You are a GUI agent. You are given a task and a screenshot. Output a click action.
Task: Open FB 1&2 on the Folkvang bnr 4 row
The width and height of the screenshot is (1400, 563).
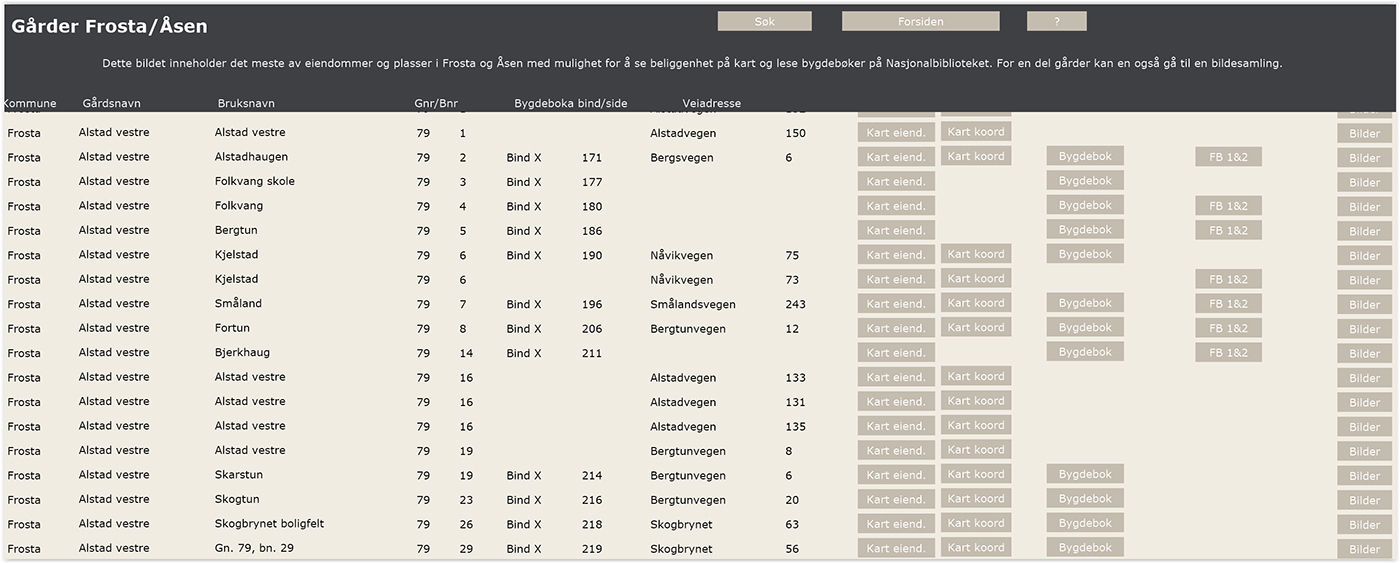pos(1228,205)
